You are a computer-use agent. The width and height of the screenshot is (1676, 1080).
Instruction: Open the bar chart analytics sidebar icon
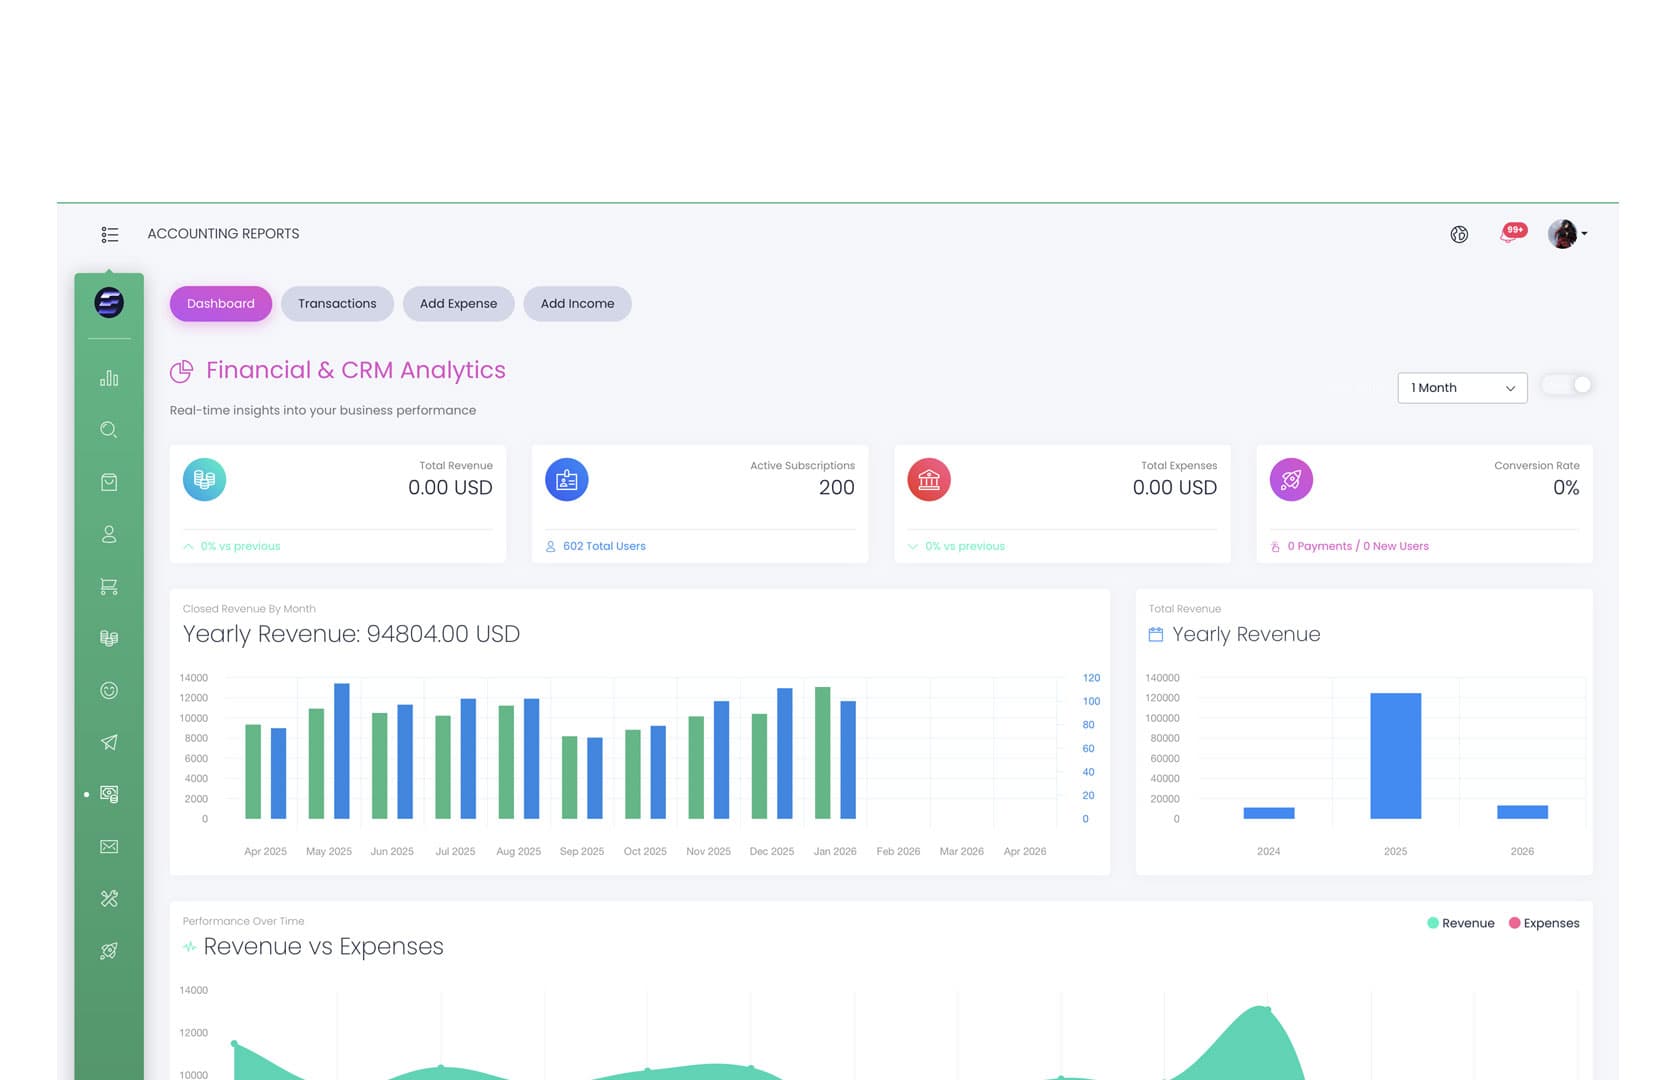(x=109, y=378)
